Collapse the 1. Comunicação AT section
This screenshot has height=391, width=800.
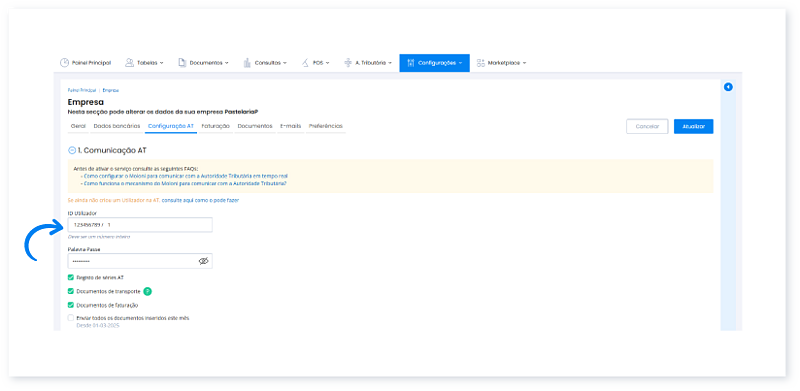[x=72, y=151]
